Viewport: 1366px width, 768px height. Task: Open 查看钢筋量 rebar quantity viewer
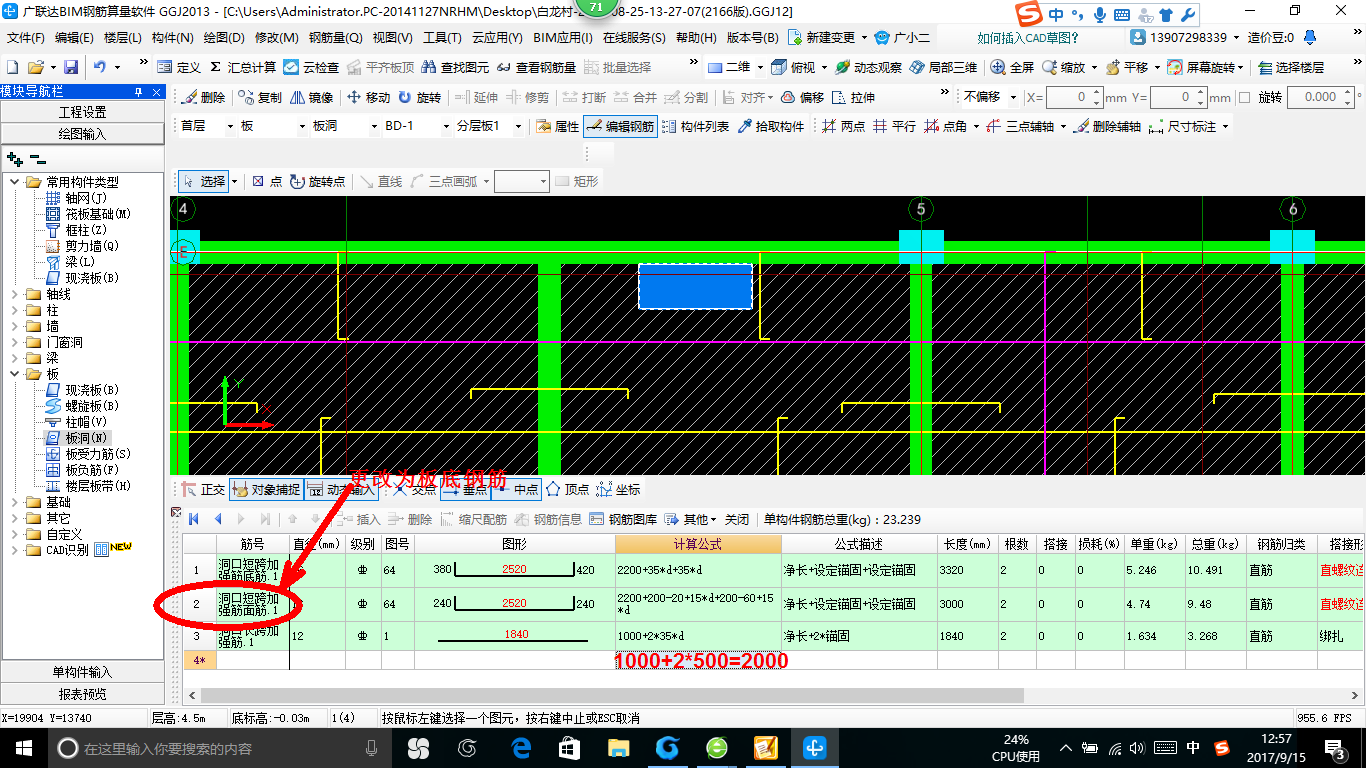click(x=536, y=67)
